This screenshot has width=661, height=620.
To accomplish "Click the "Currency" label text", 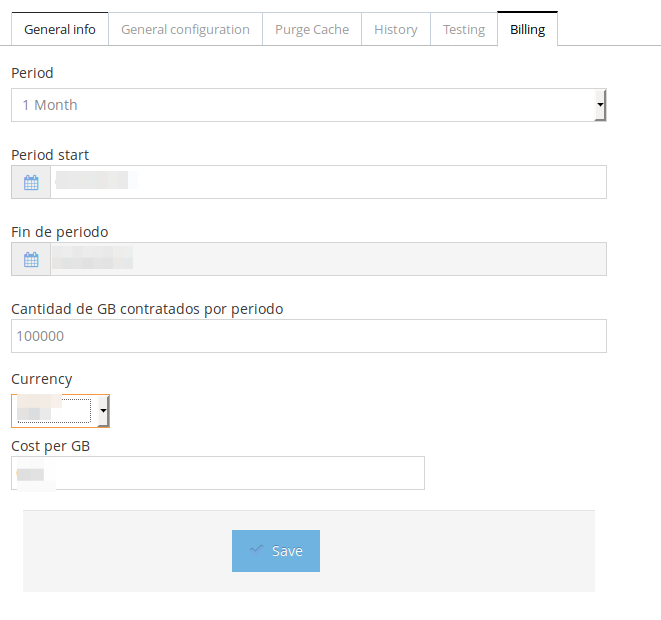I will 41,379.
